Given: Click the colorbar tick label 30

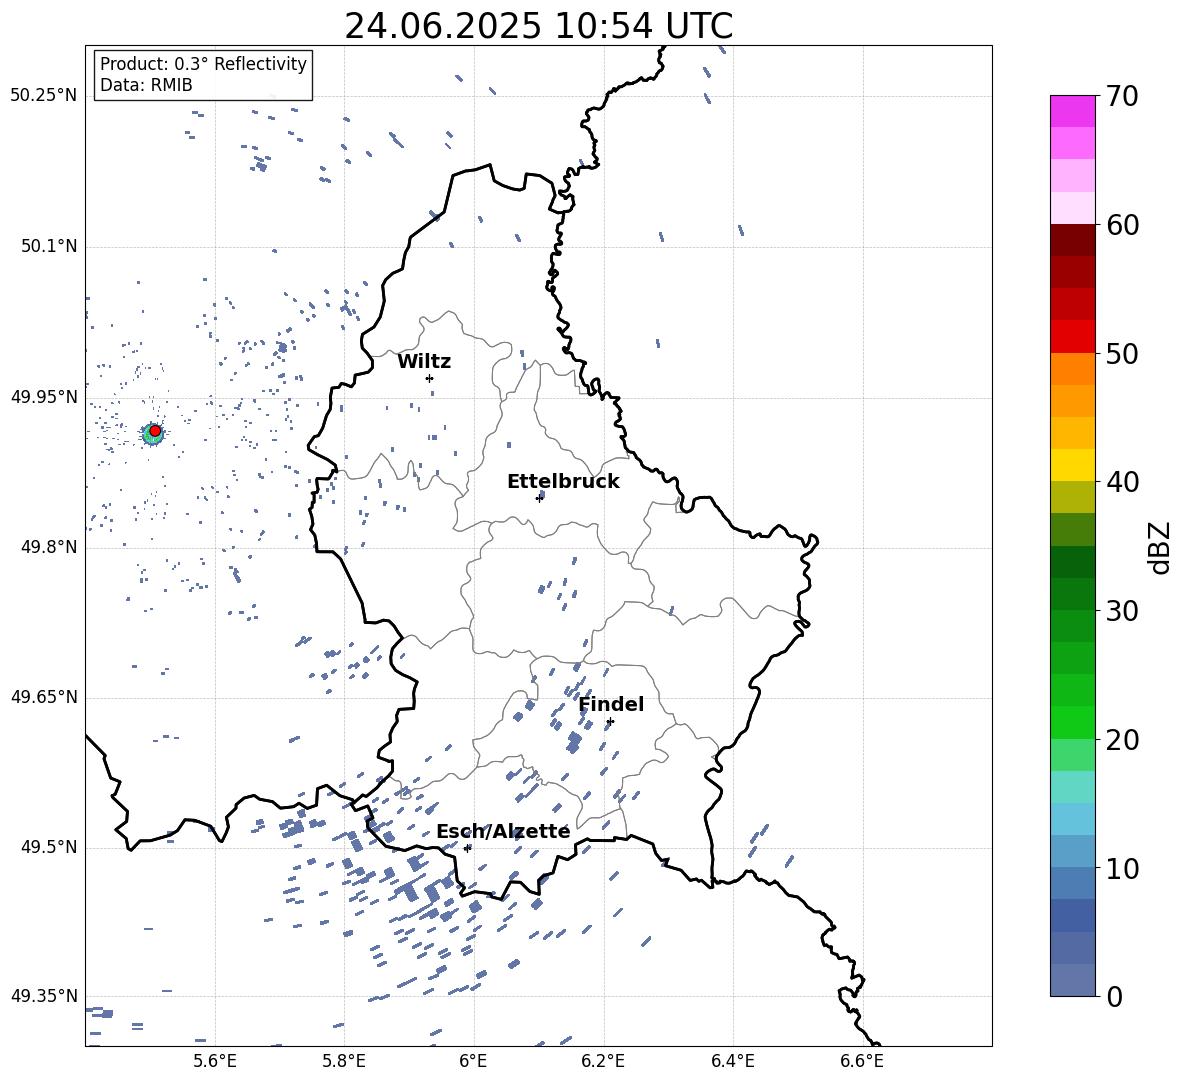Looking at the screenshot, I should point(1122,611).
